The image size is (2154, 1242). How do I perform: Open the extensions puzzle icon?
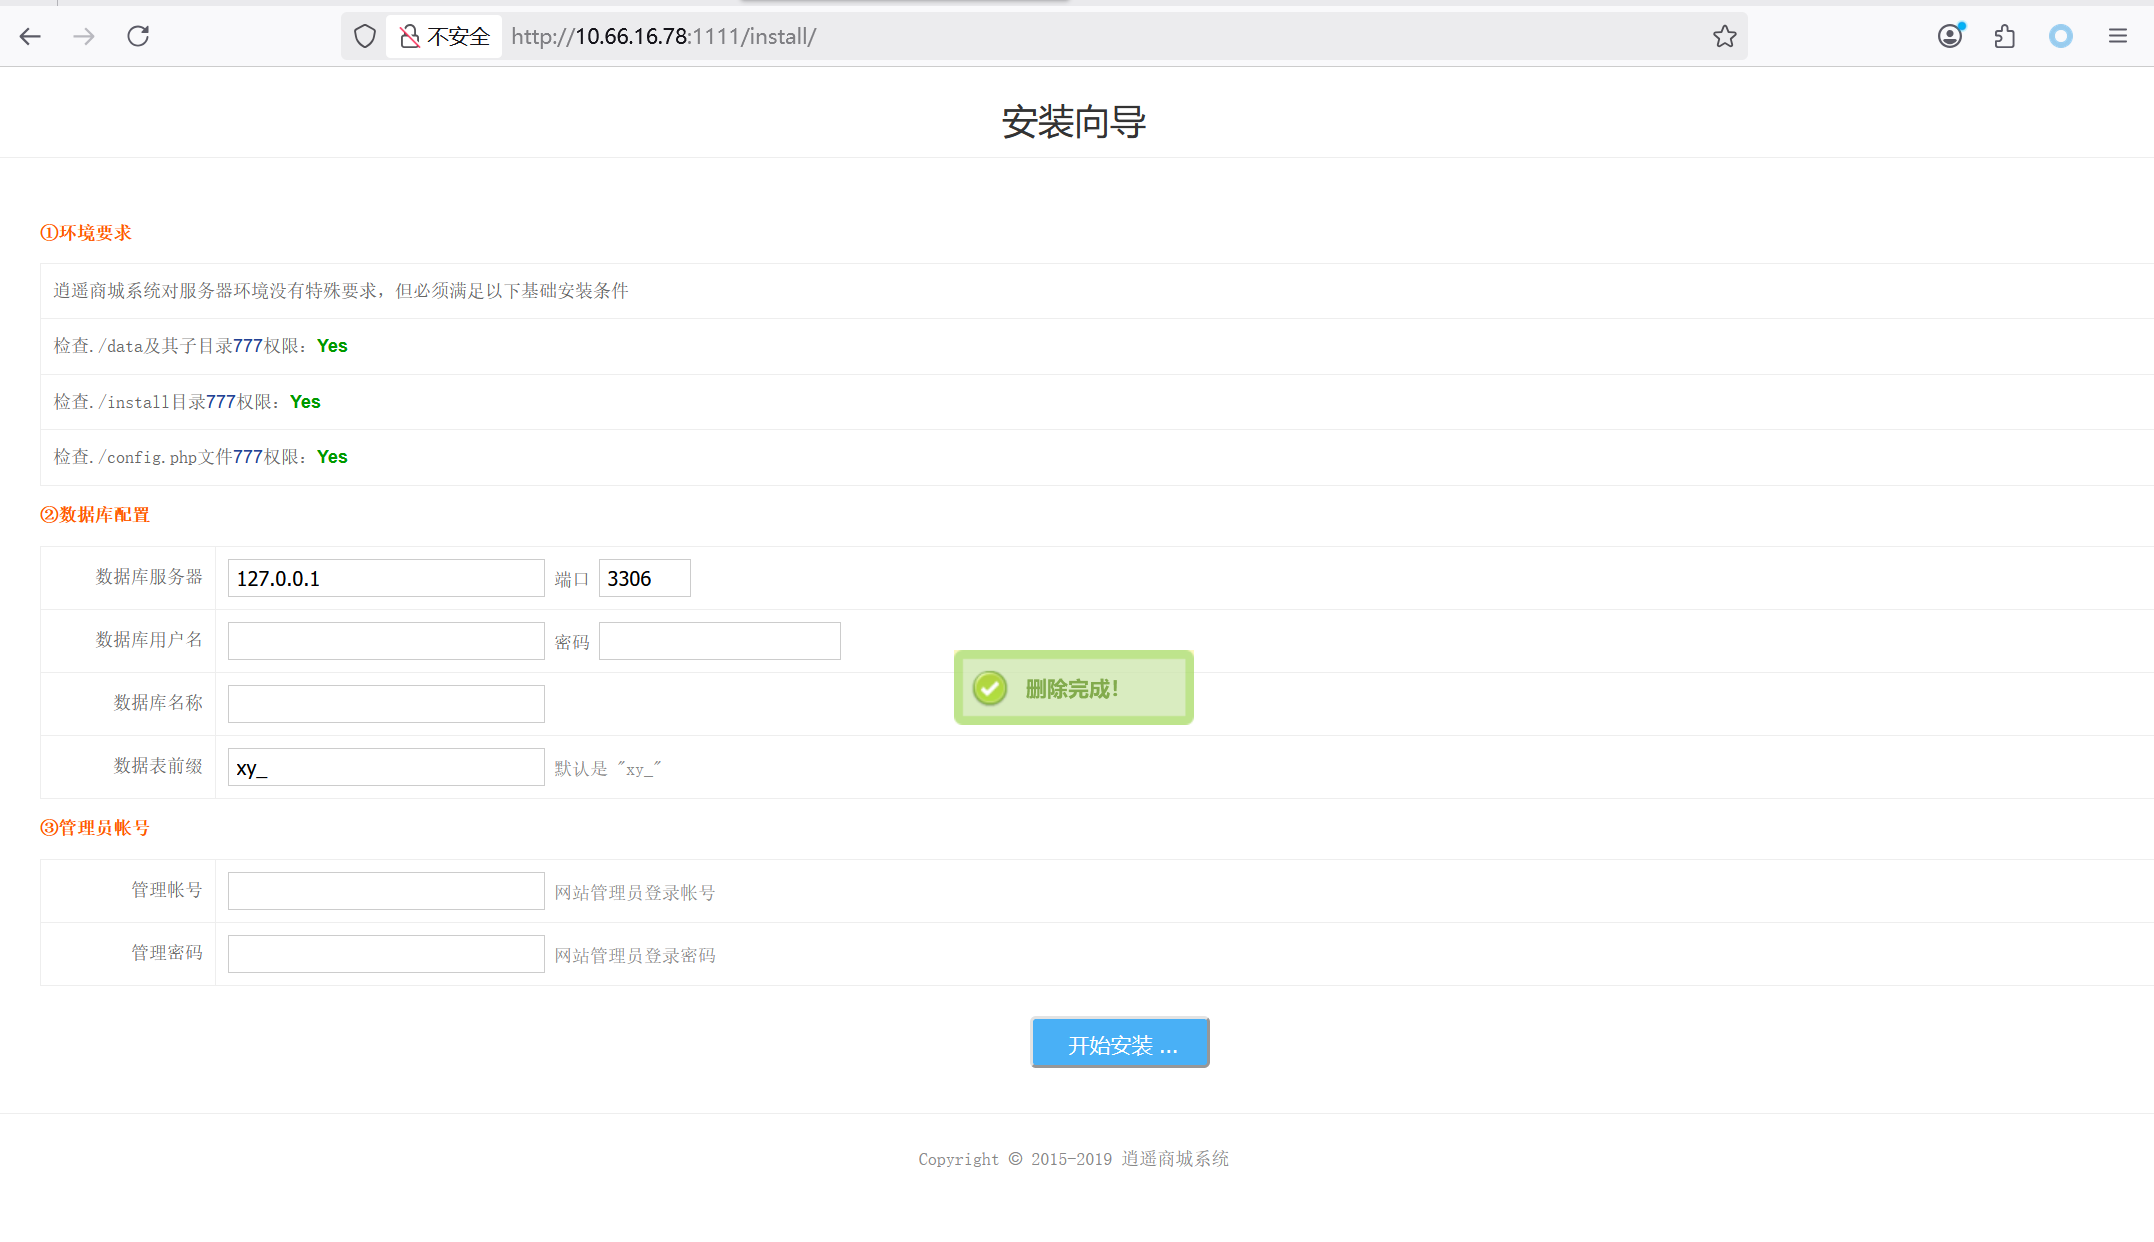(x=2004, y=37)
